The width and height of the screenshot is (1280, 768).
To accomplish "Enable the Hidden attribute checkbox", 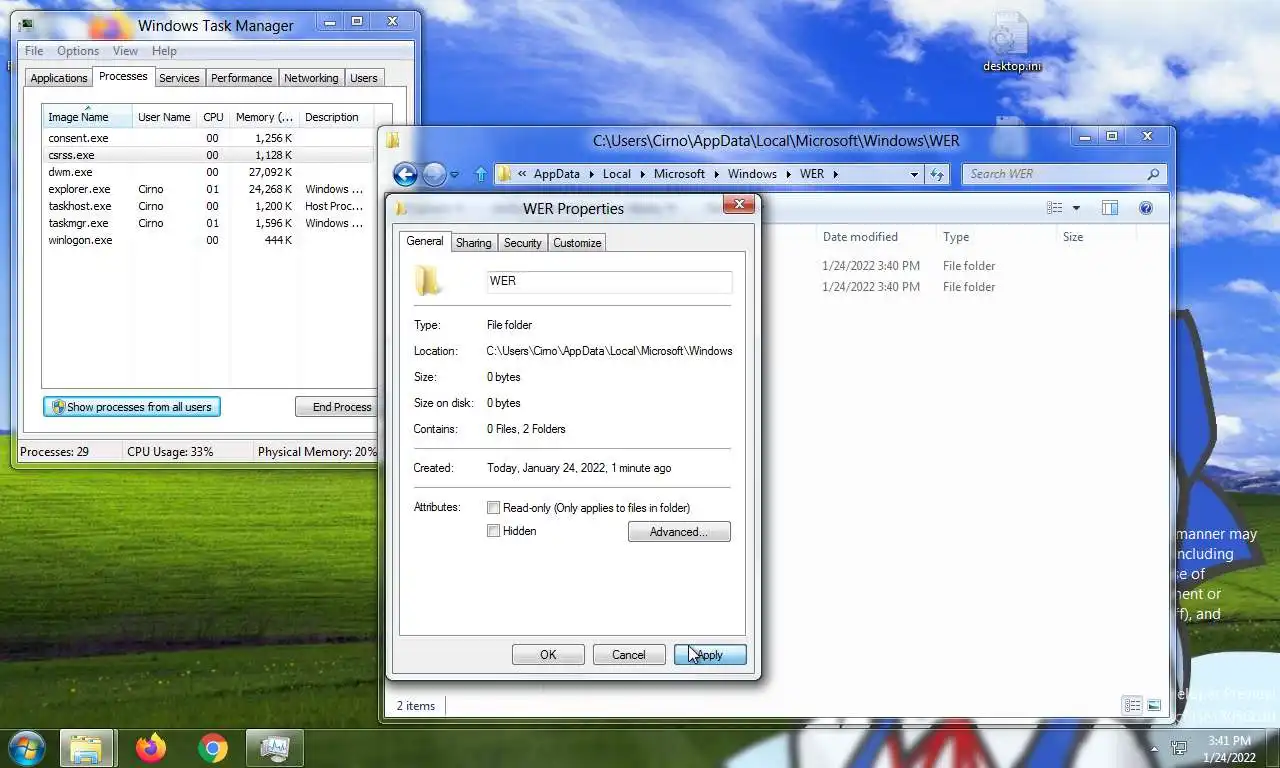I will (x=493, y=531).
